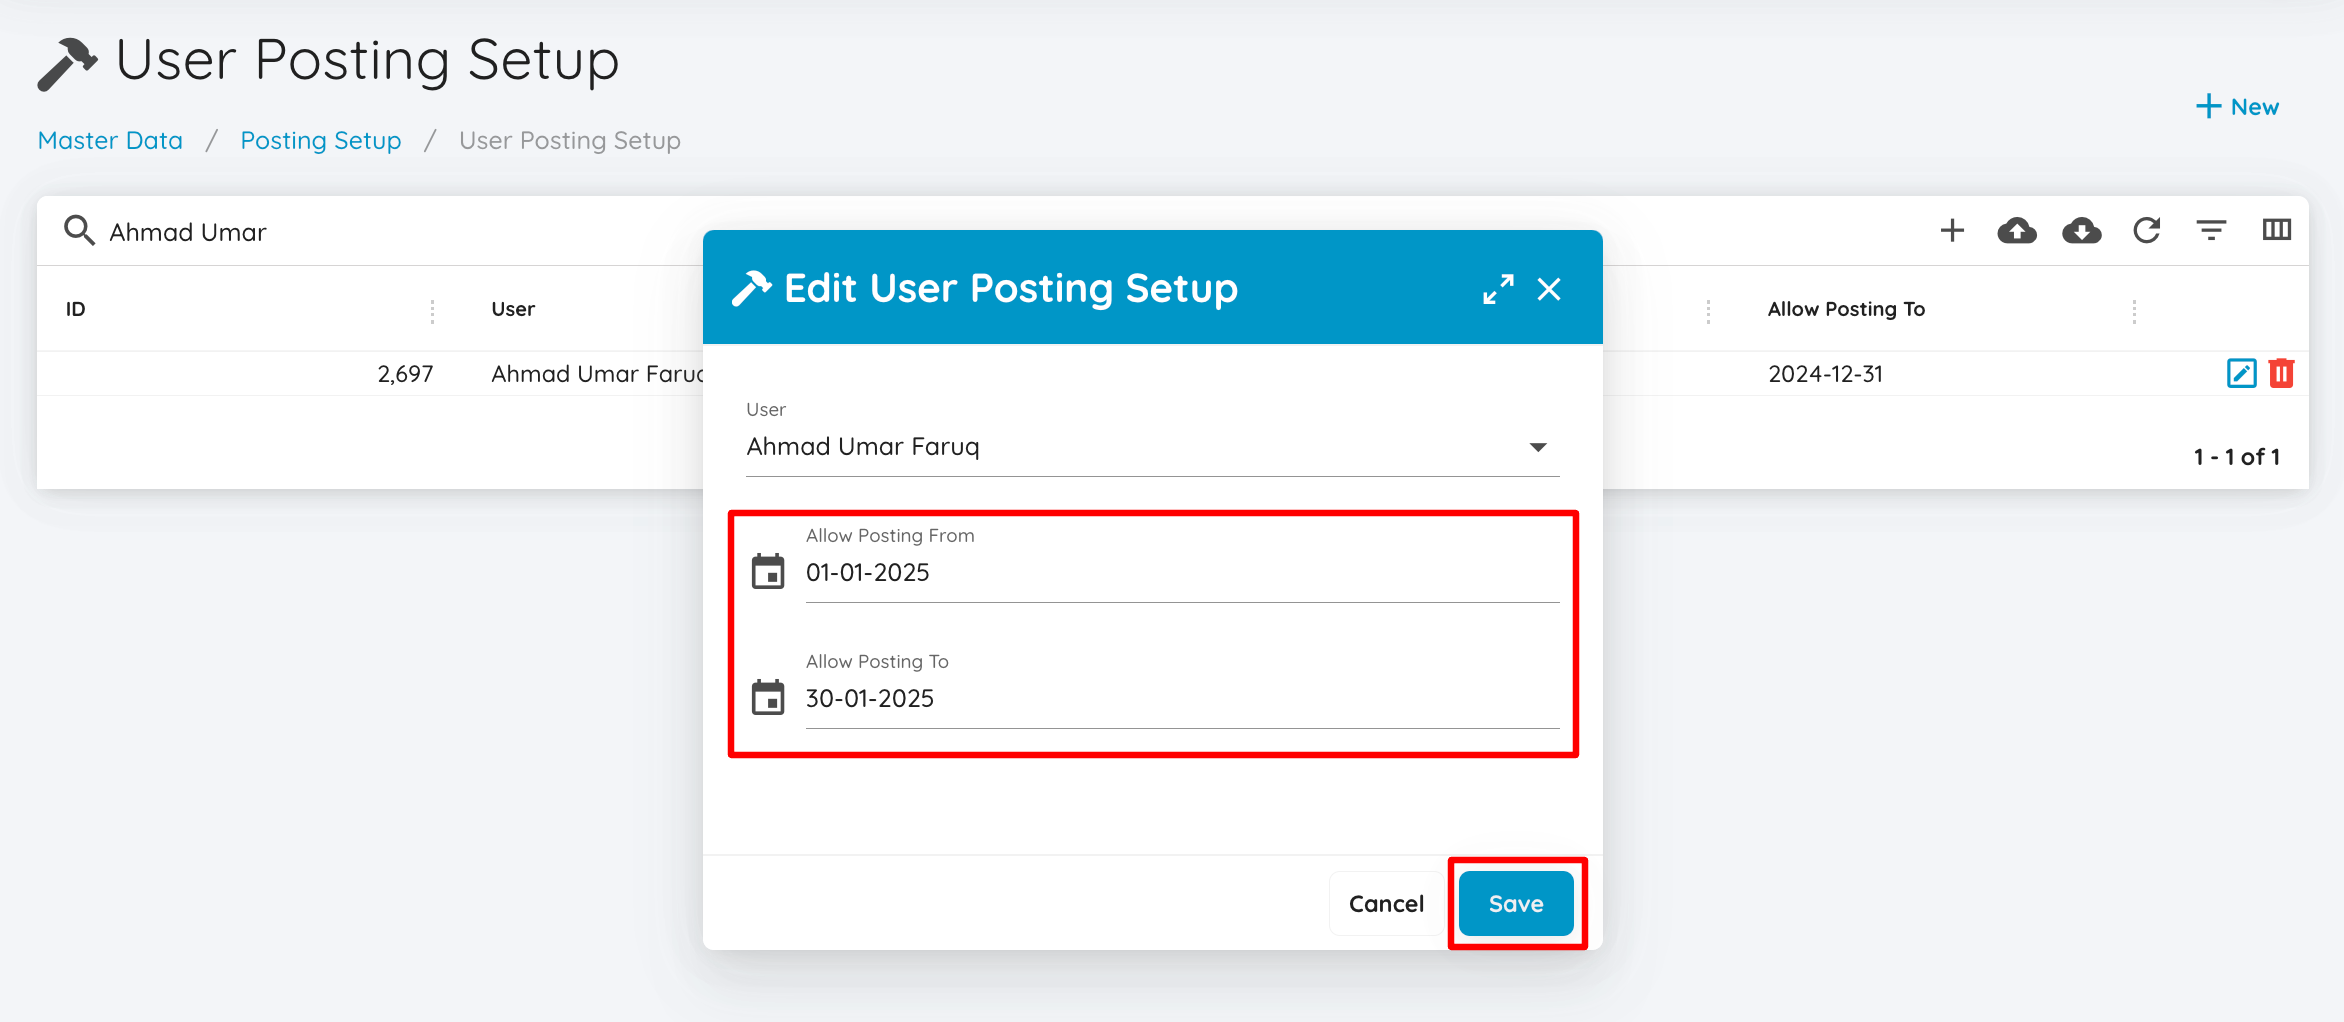Image resolution: width=2344 pixels, height=1022 pixels.
Task: Click the cloud download icon
Action: 2082,231
